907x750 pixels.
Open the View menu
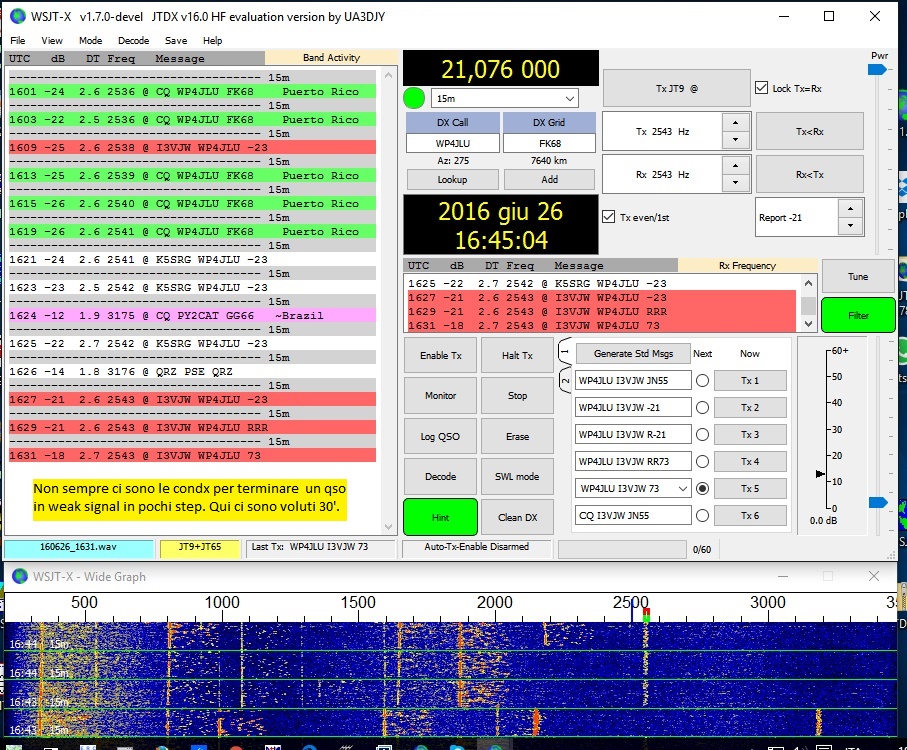[52, 40]
